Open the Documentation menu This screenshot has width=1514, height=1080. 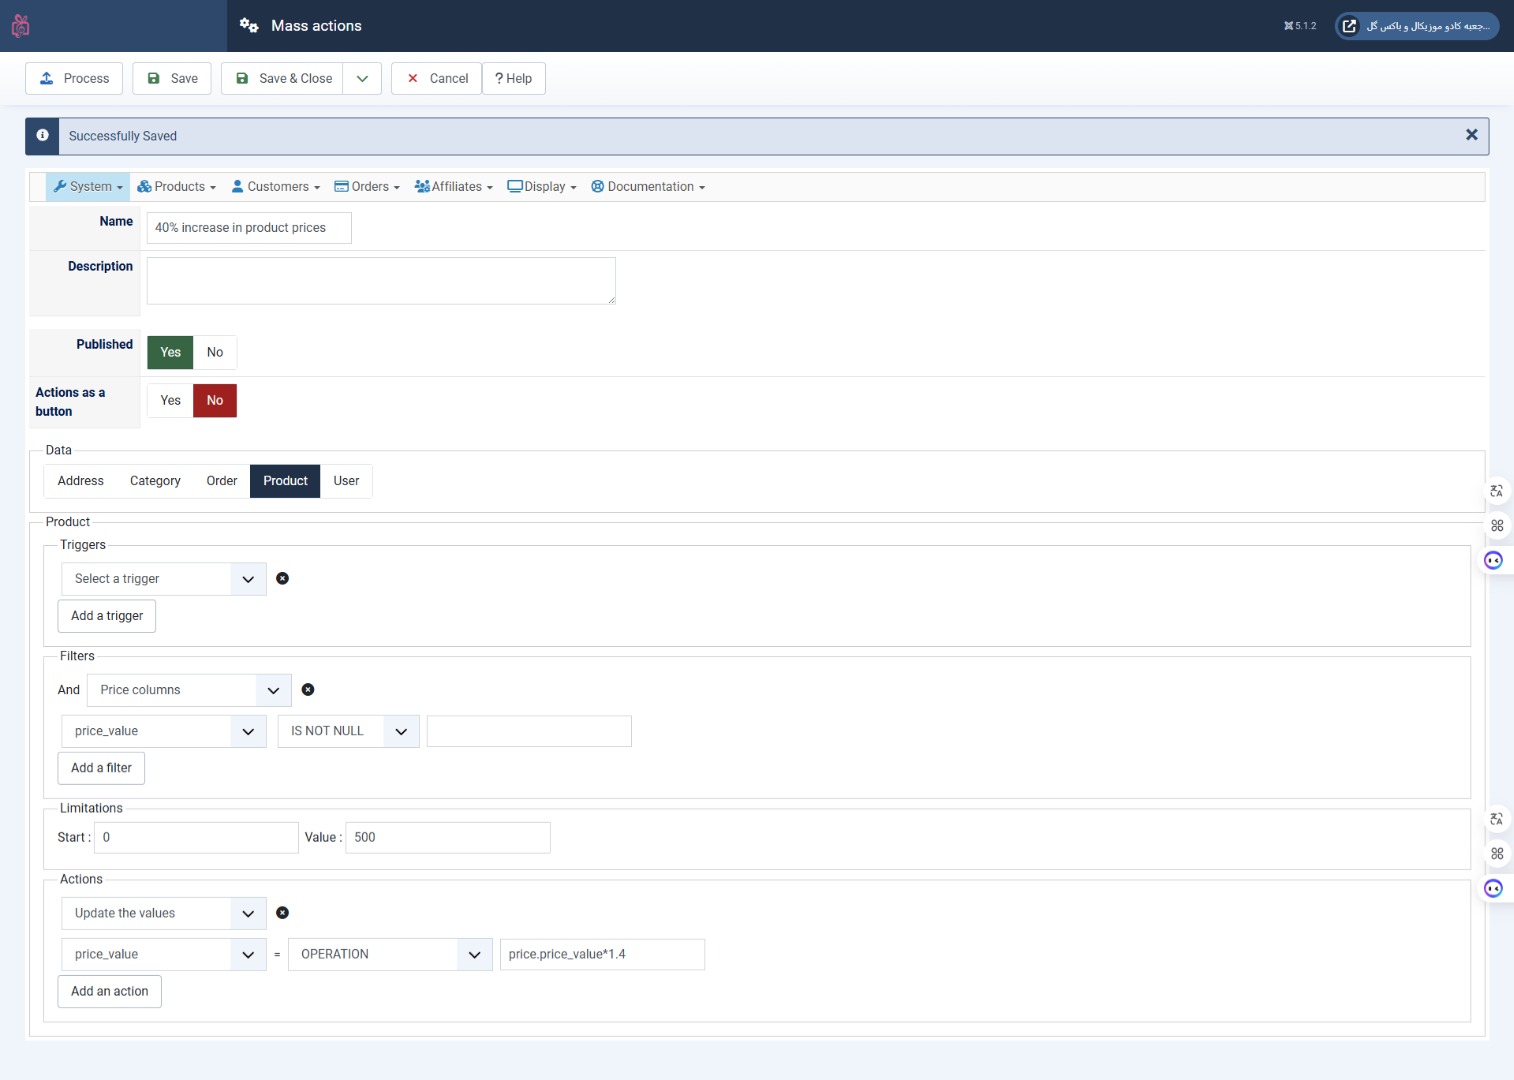(x=648, y=187)
